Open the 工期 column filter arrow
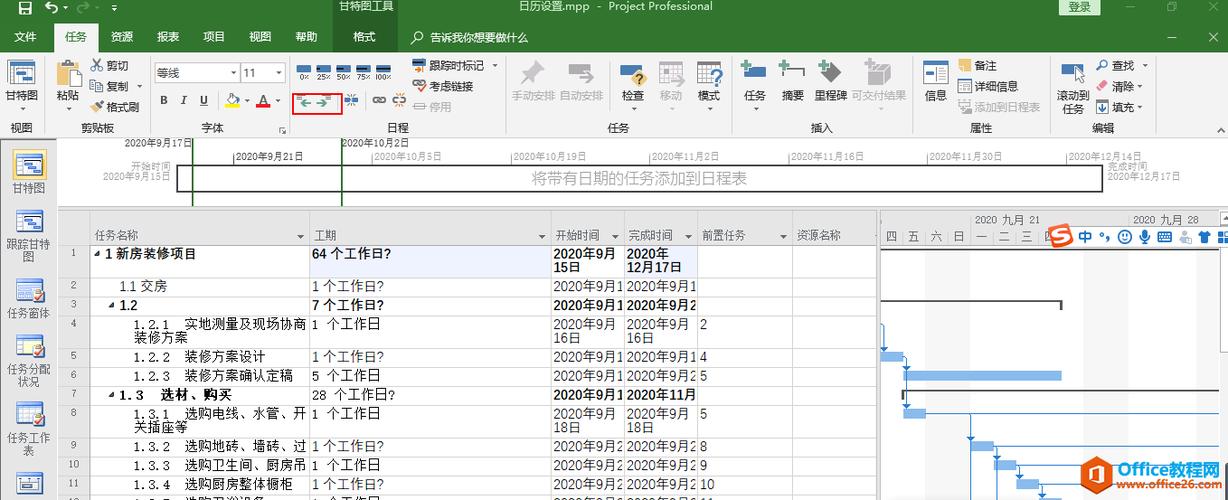Viewport: 1228px width, 500px height. click(542, 237)
